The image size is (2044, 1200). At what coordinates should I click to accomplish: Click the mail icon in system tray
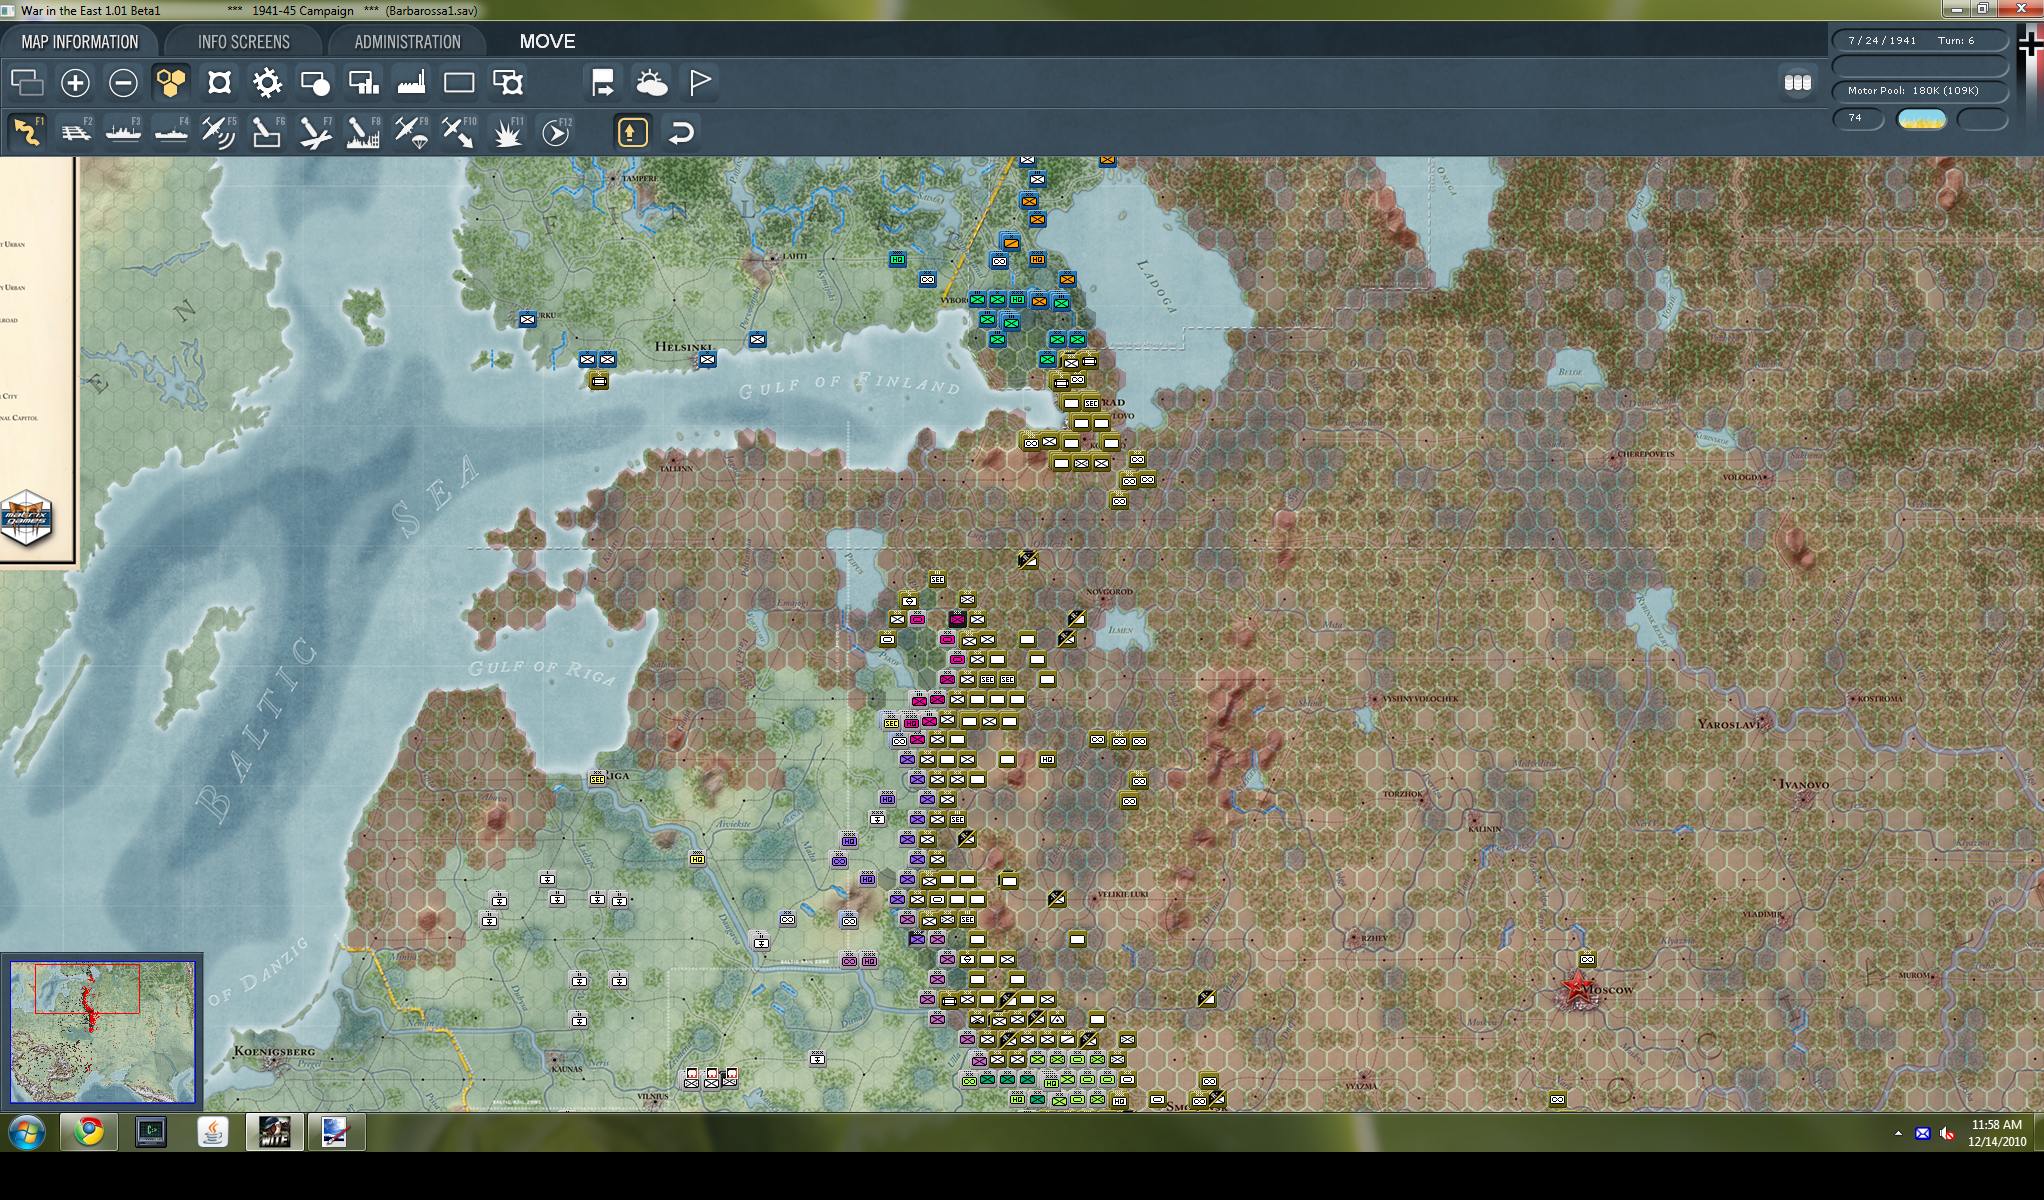1922,1133
